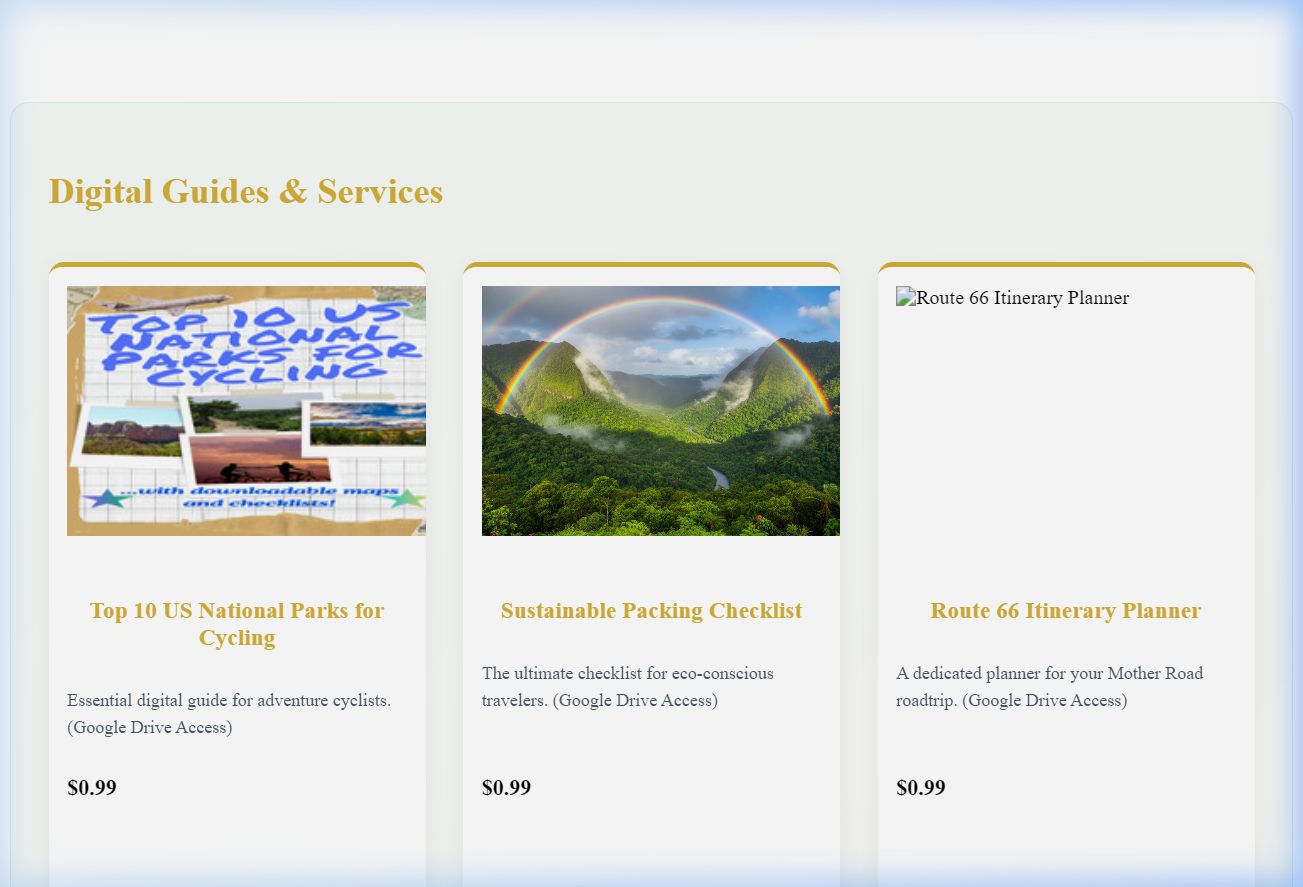
Task: Select the sunset cyclists silhouette photo
Action: 260,459
